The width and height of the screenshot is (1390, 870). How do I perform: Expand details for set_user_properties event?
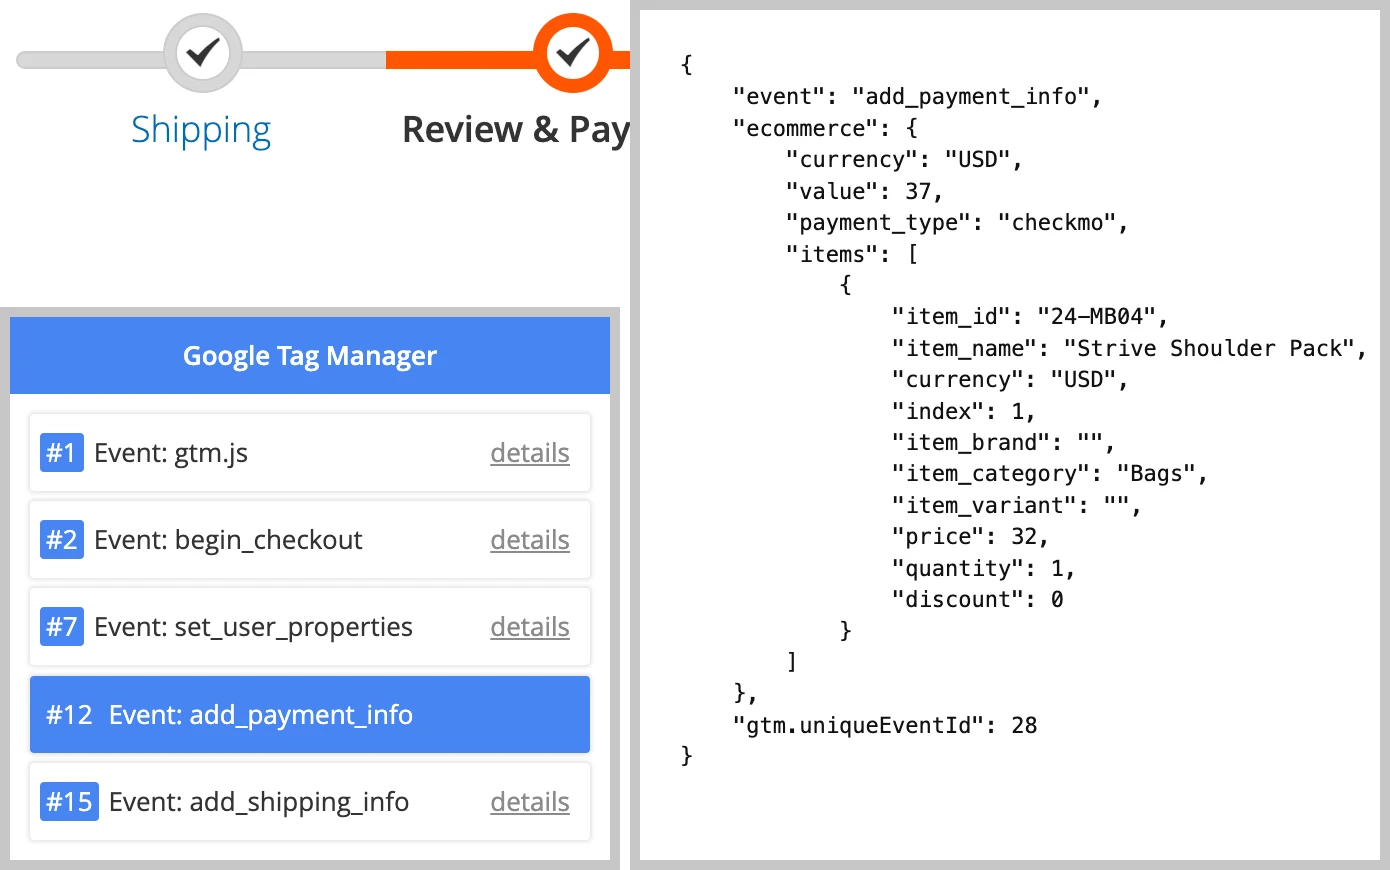point(529,627)
